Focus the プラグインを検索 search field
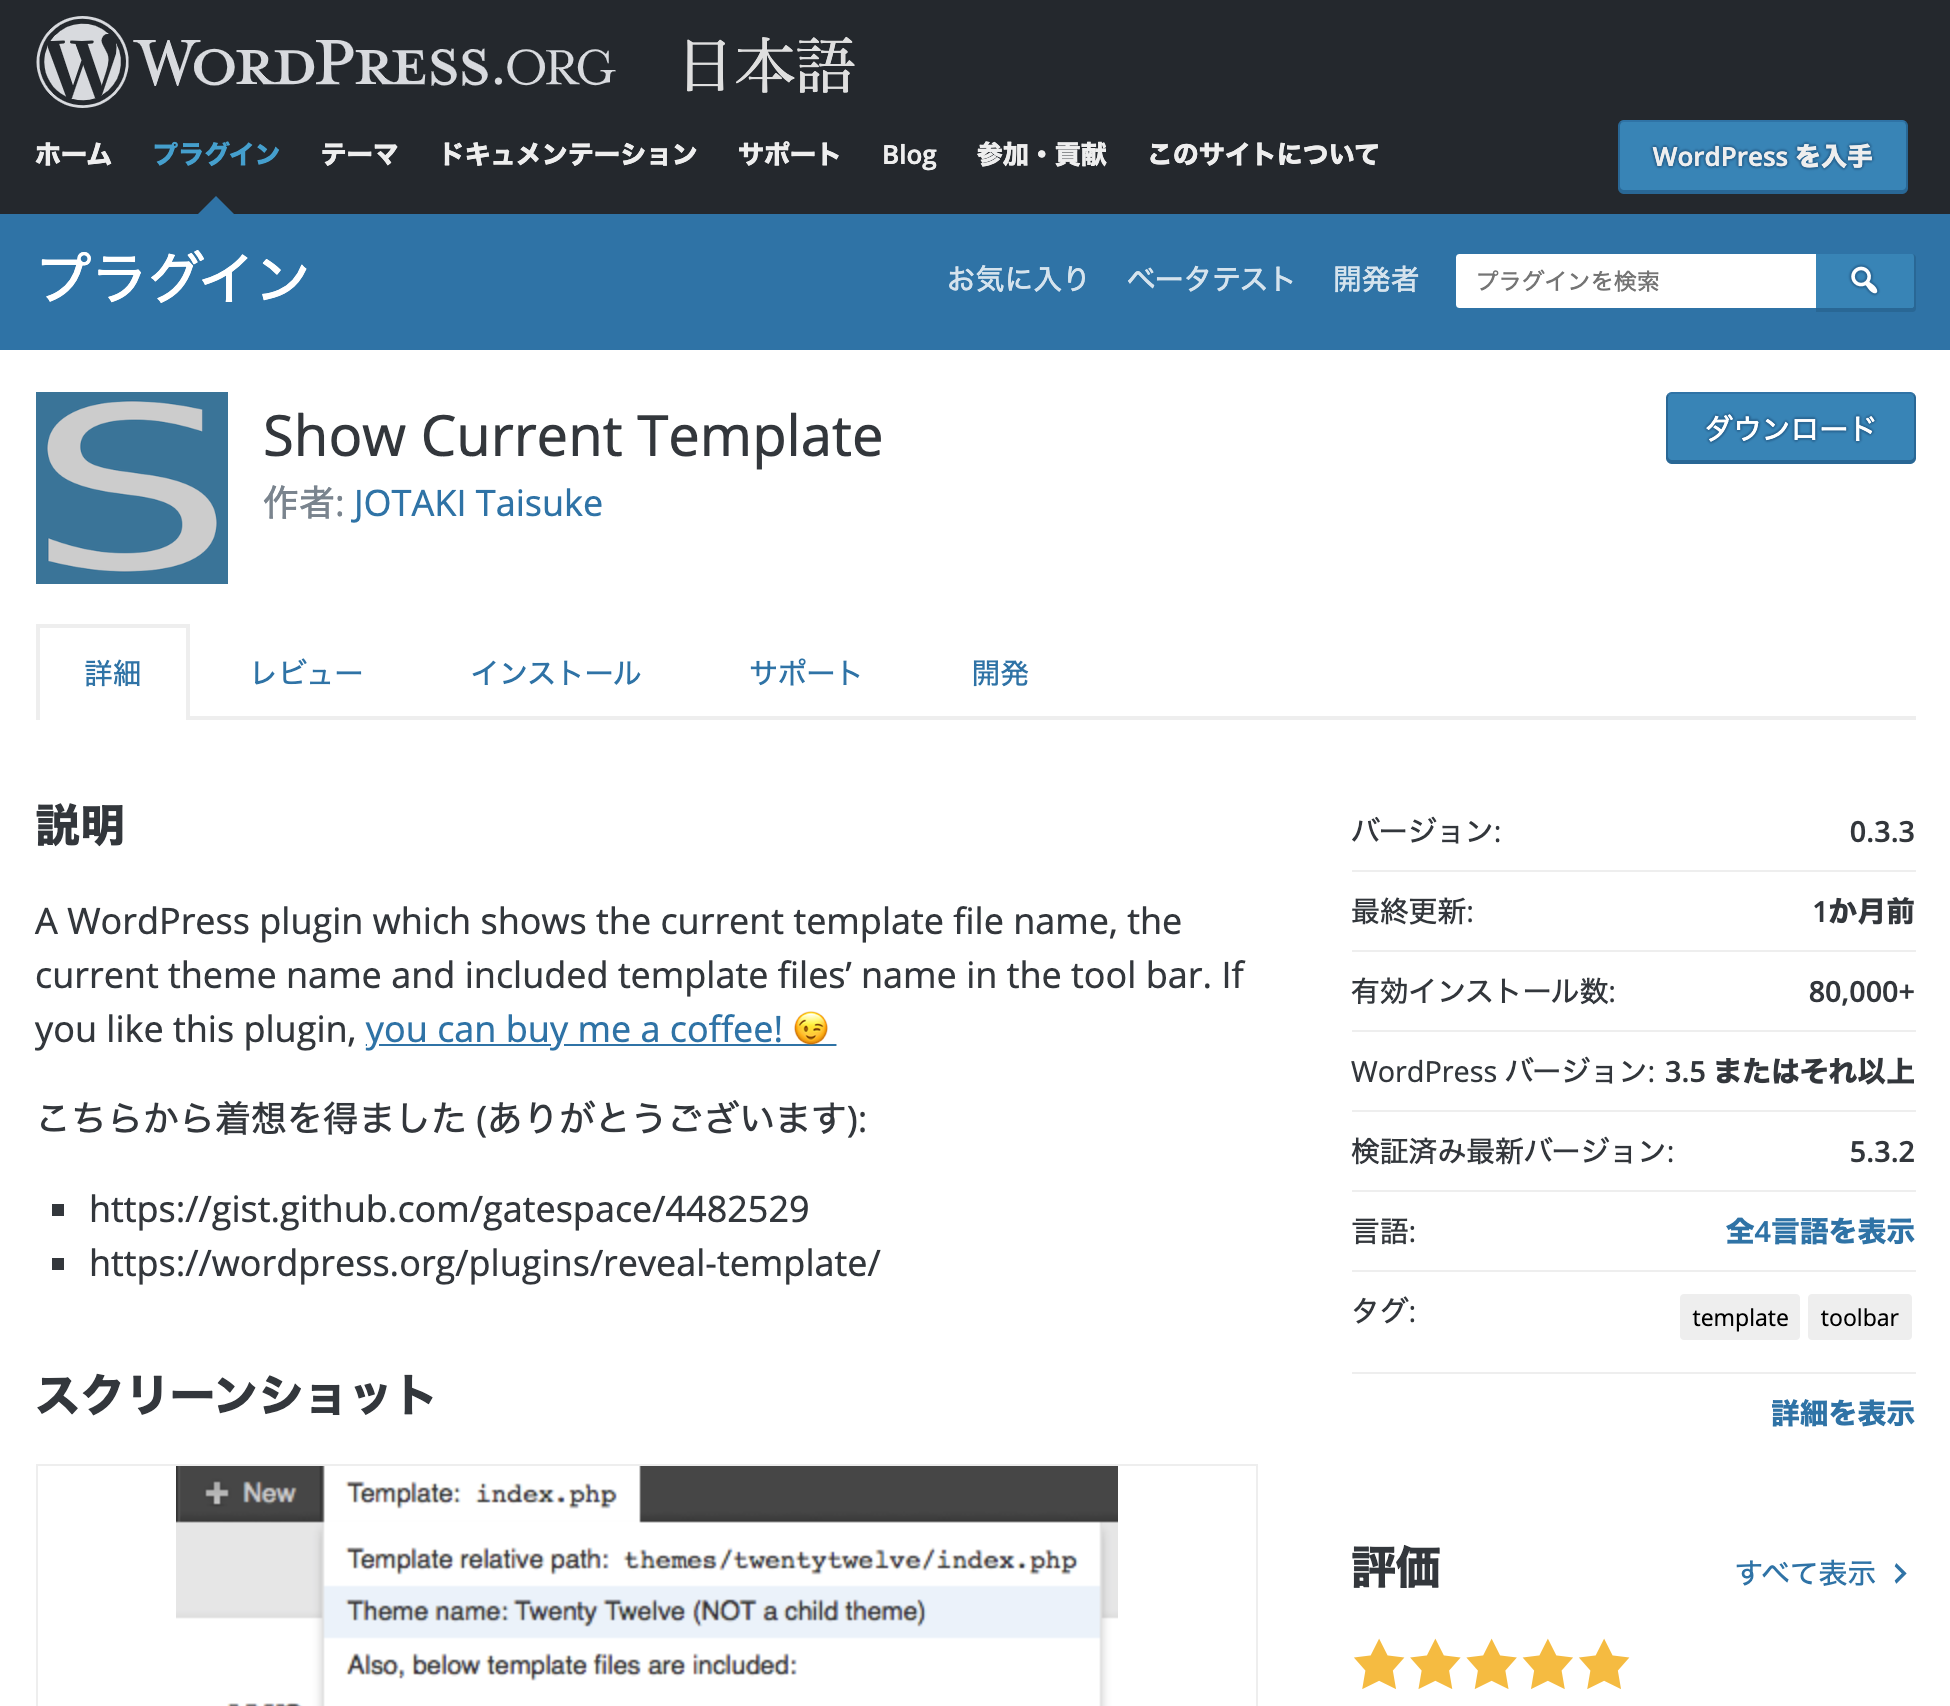The height and width of the screenshot is (1706, 1950). tap(1635, 280)
